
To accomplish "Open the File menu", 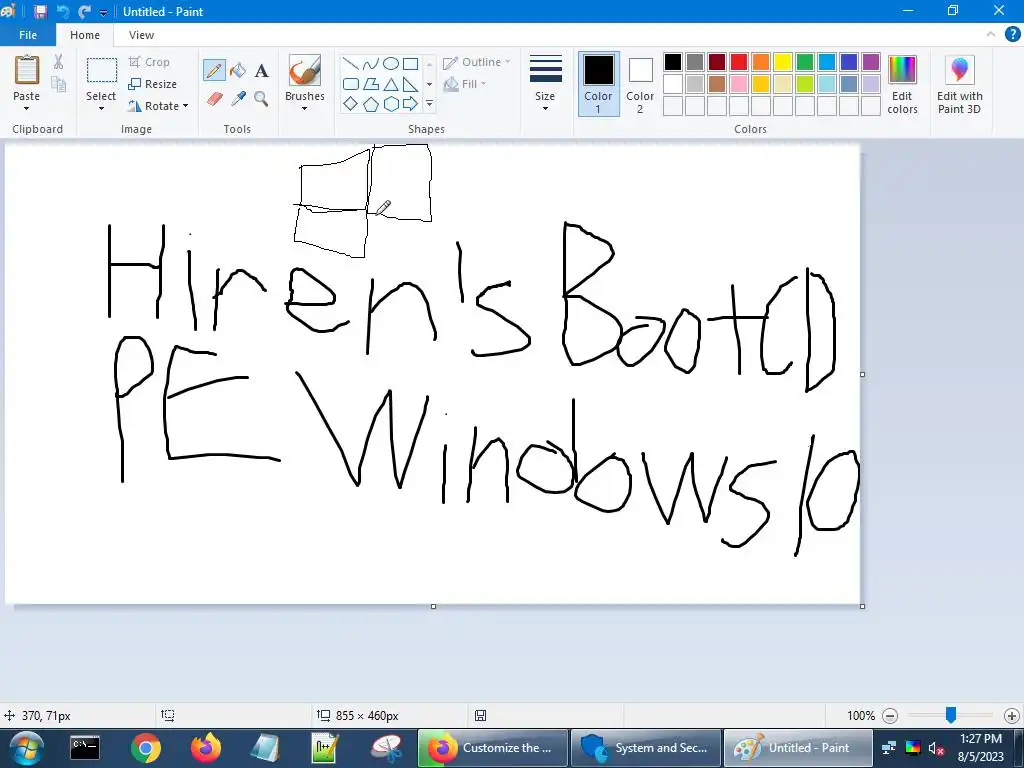I will (28, 35).
